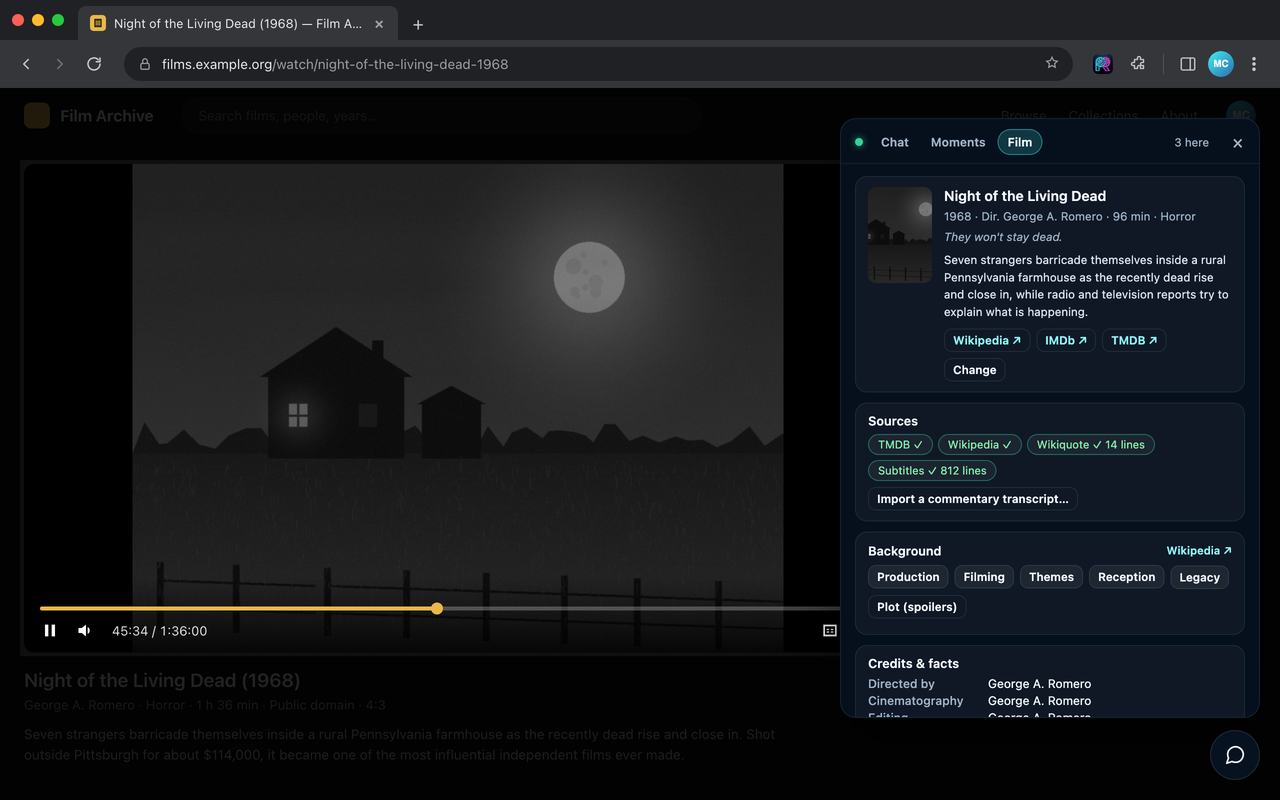Show the Reception background section
Image resolution: width=1280 pixels, height=800 pixels.
coord(1126,577)
